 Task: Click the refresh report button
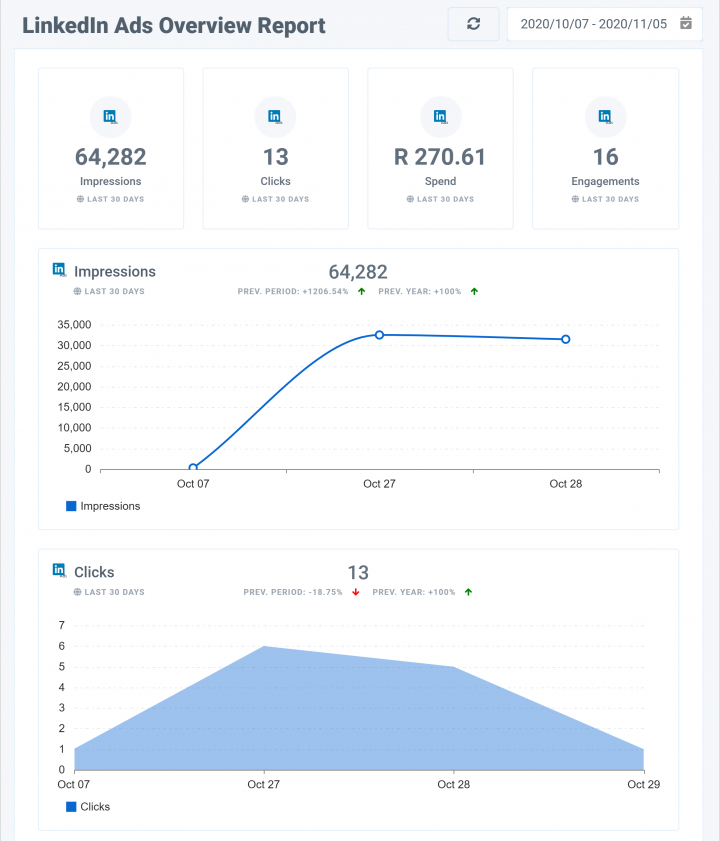coord(473,24)
